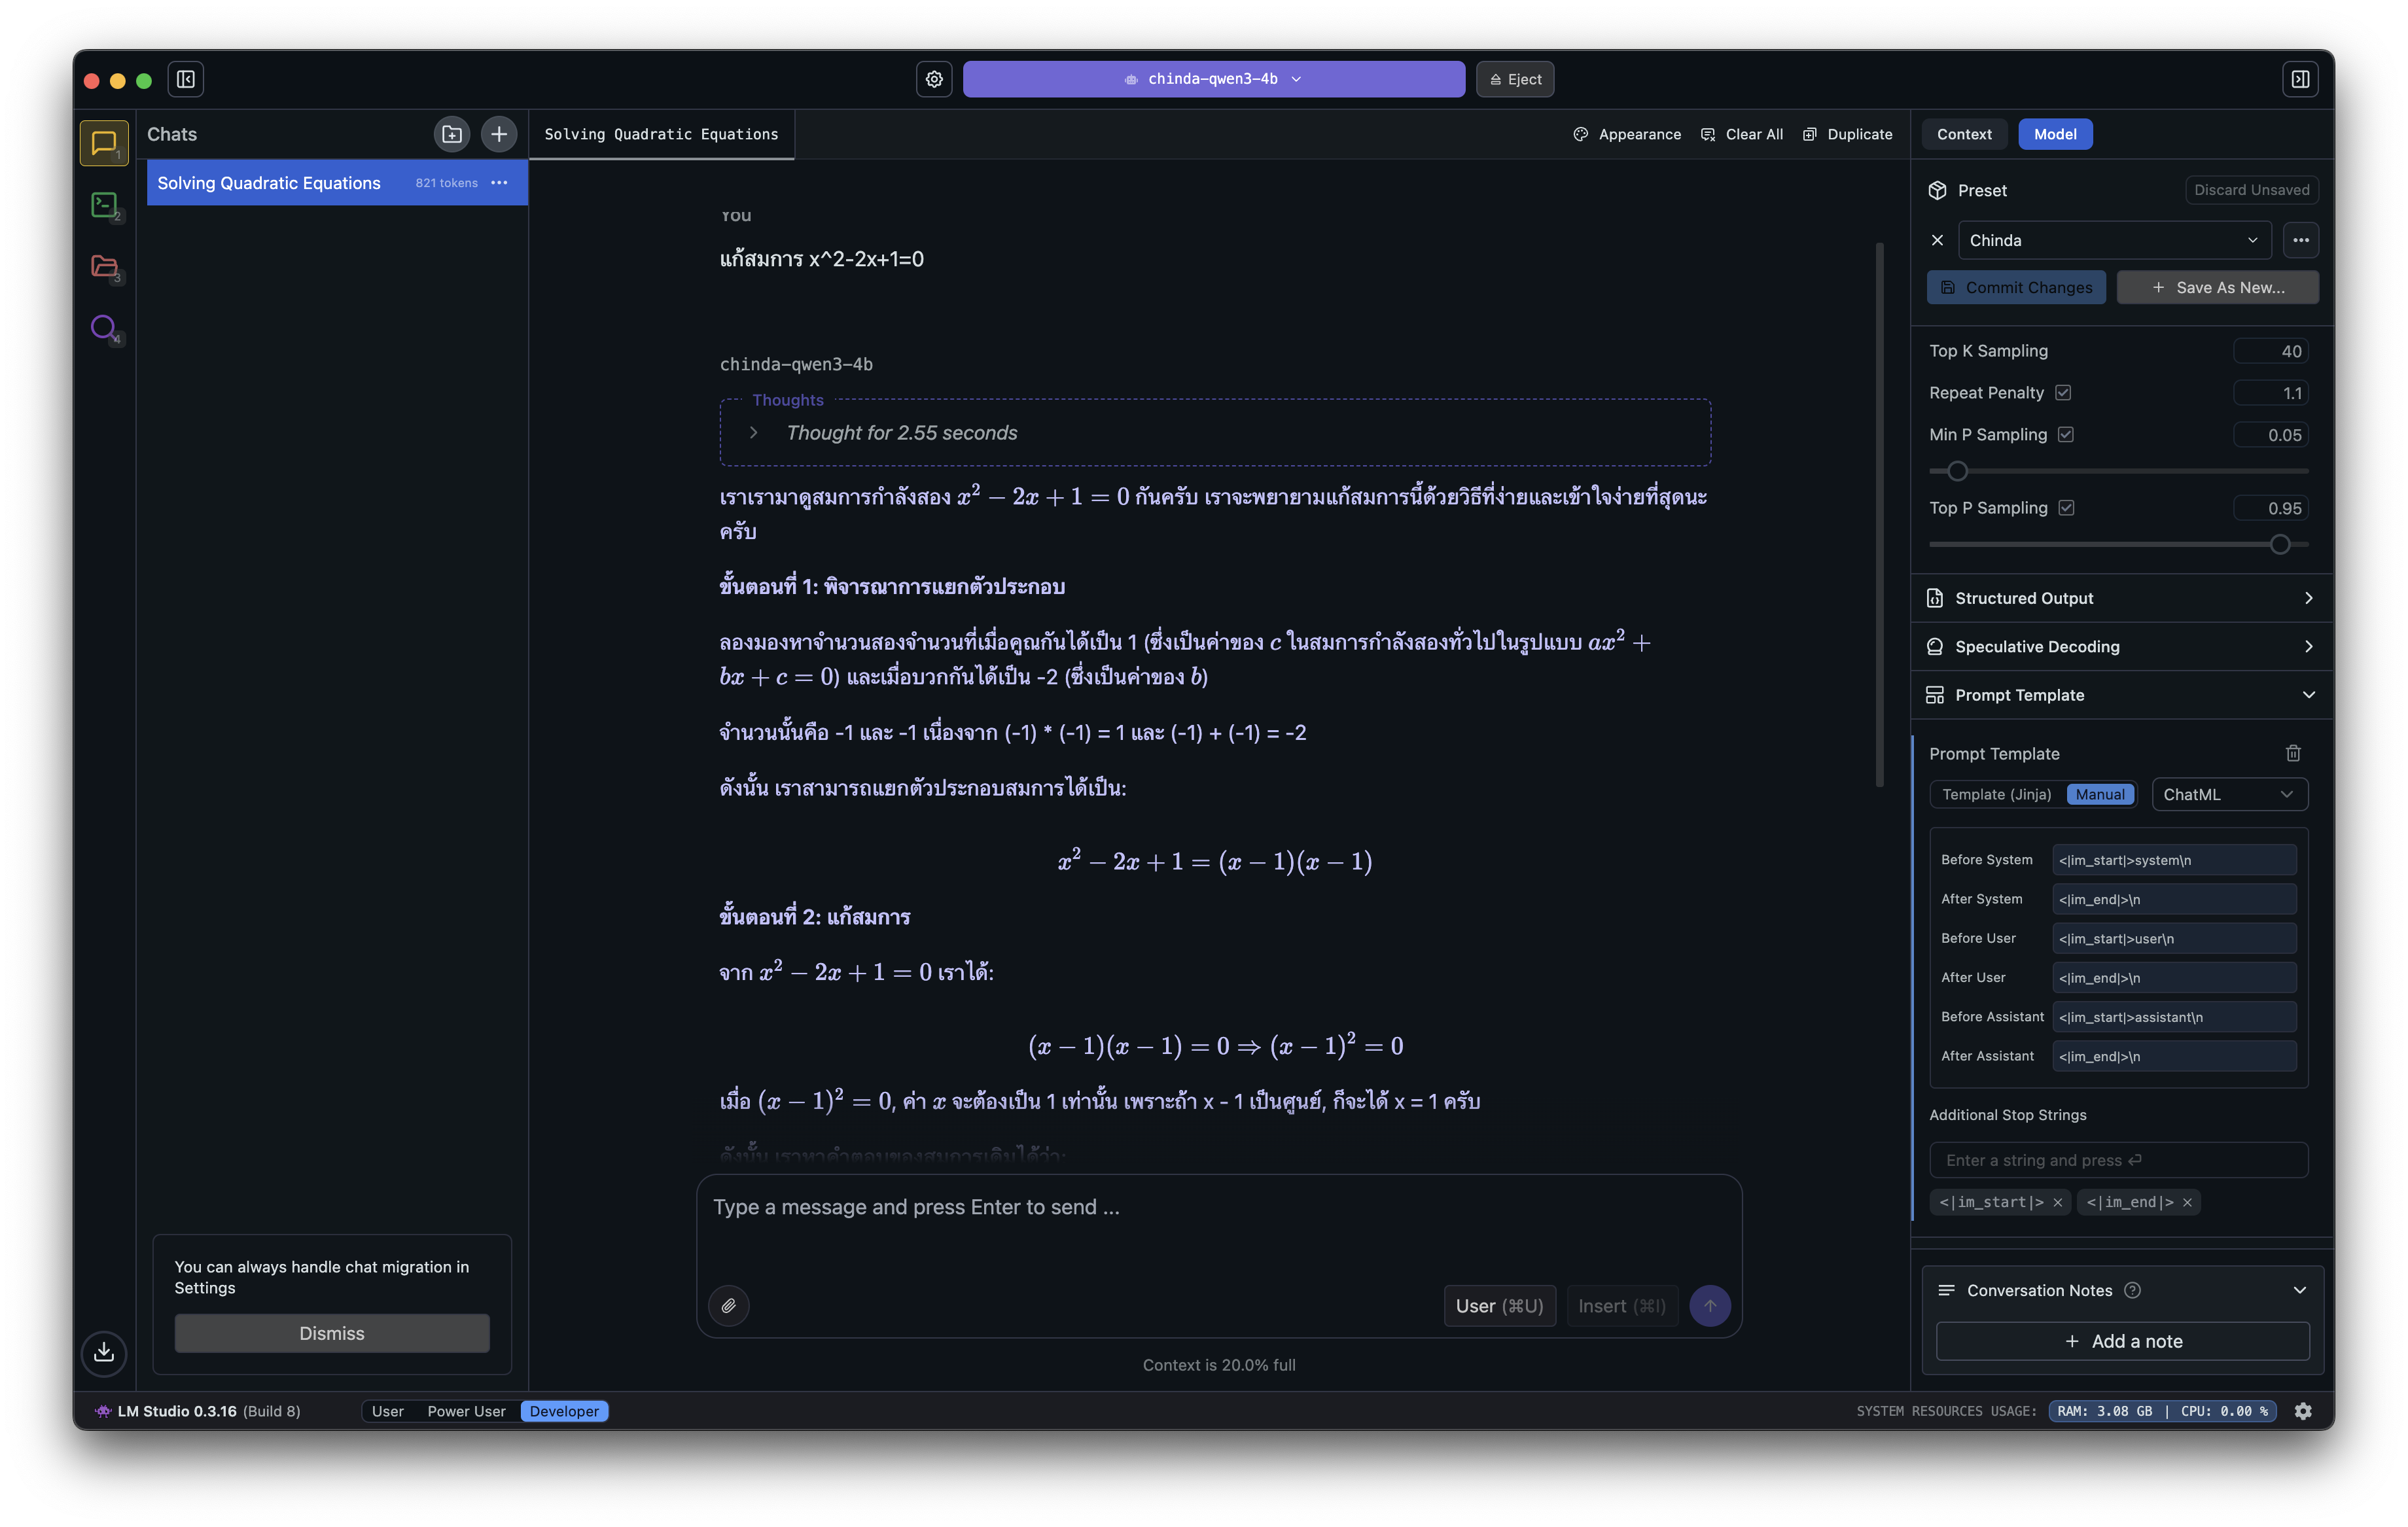The width and height of the screenshot is (2408, 1527).
Task: Toggle the Repeat Penalty checkbox
Action: [x=2063, y=393]
